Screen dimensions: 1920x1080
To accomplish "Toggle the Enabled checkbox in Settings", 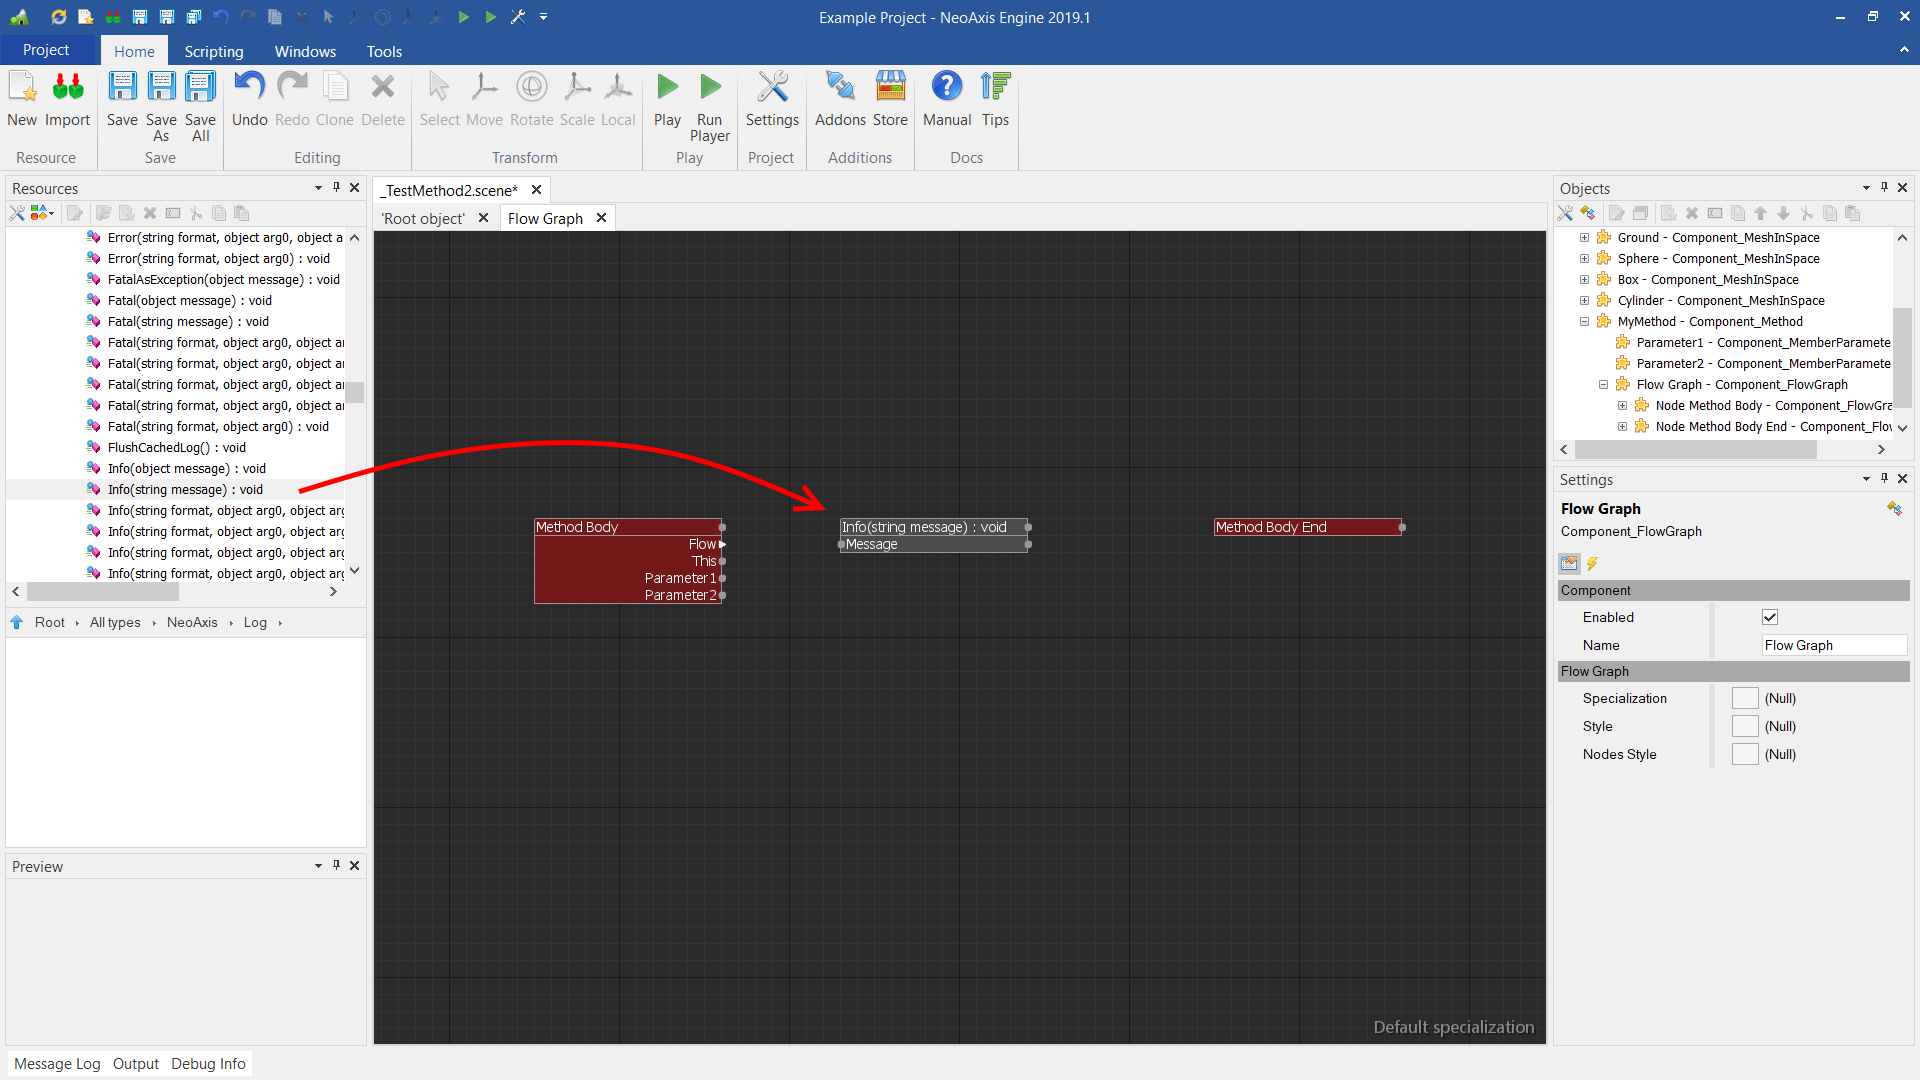I will [x=1770, y=617].
